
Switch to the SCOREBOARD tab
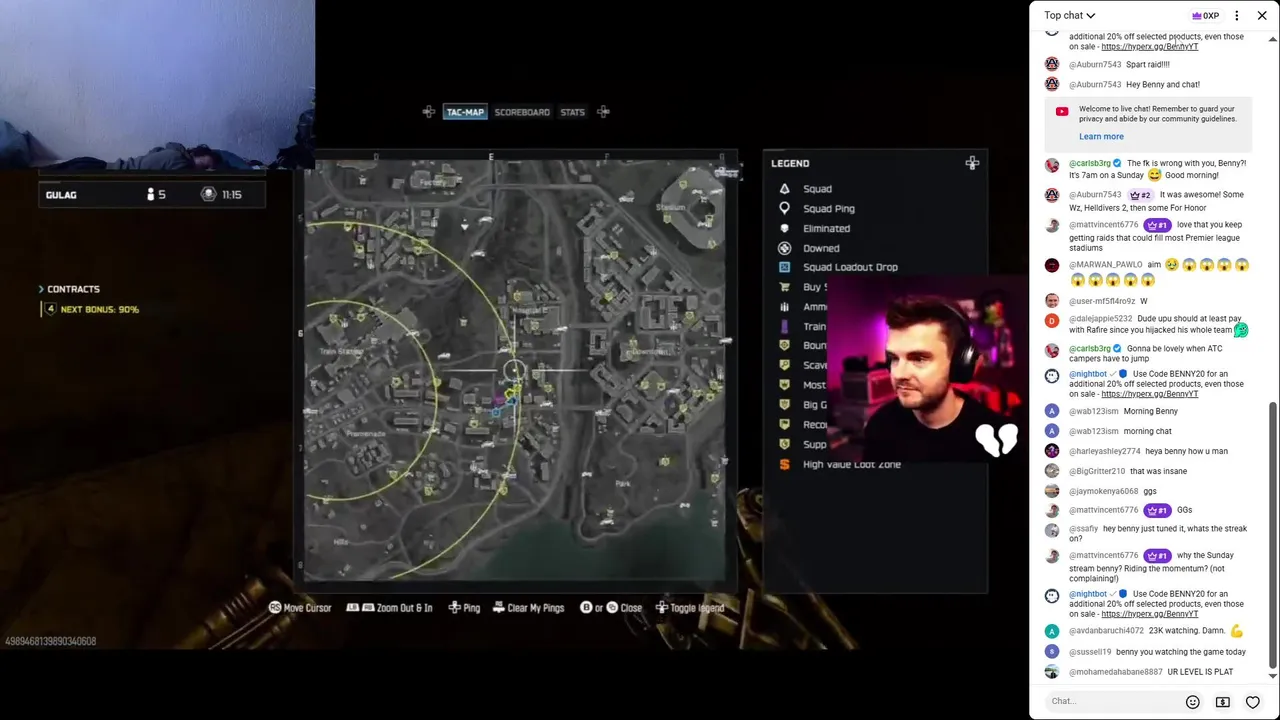(522, 112)
